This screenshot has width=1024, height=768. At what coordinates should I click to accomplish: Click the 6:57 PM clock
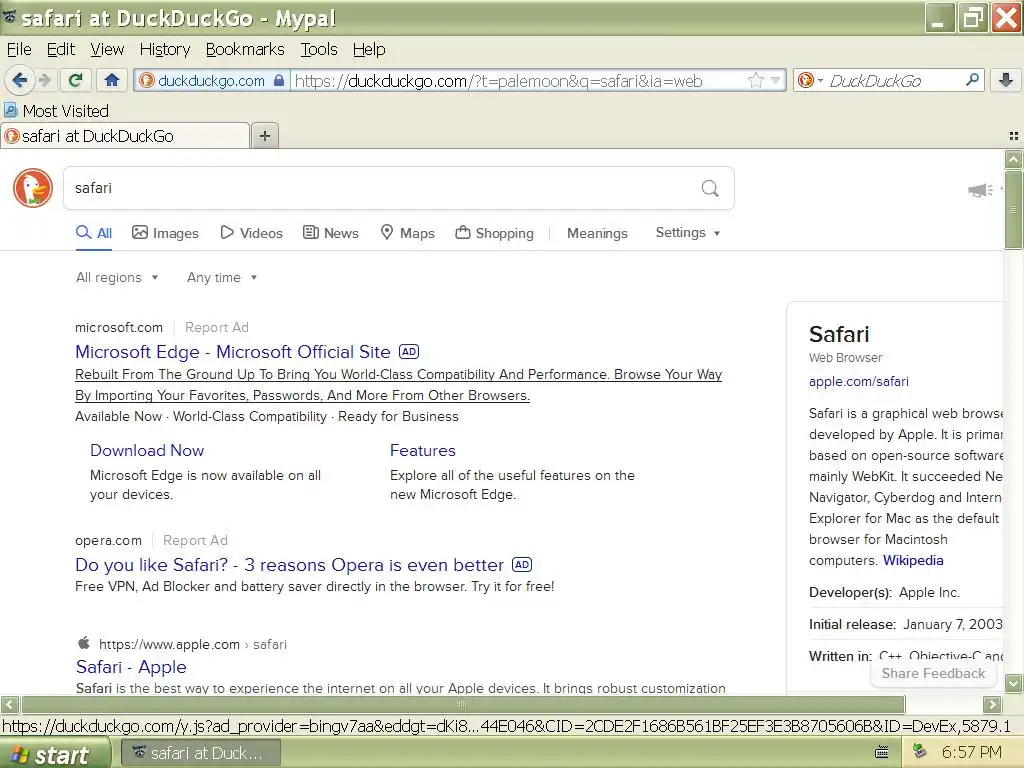coord(972,752)
